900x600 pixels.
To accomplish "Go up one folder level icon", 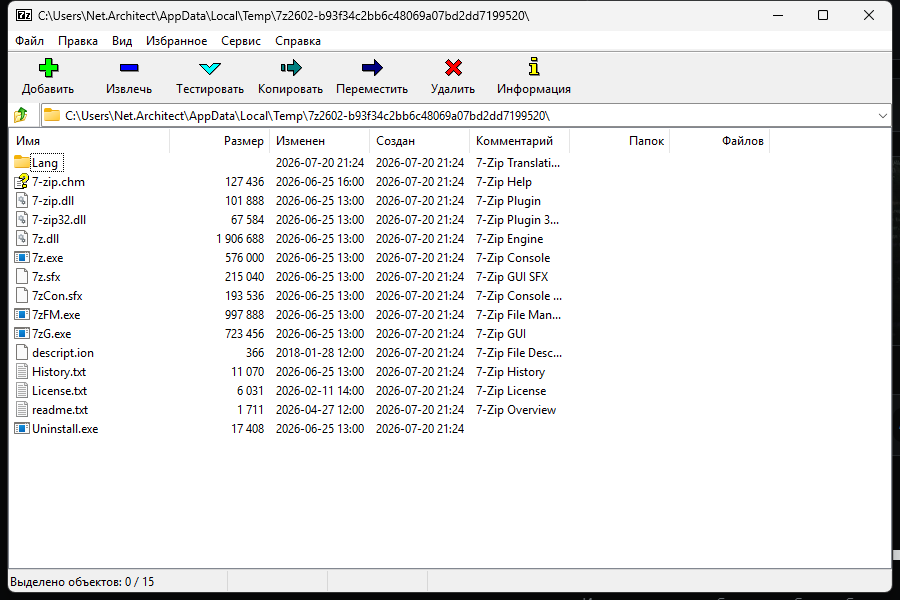I will (x=21, y=115).
